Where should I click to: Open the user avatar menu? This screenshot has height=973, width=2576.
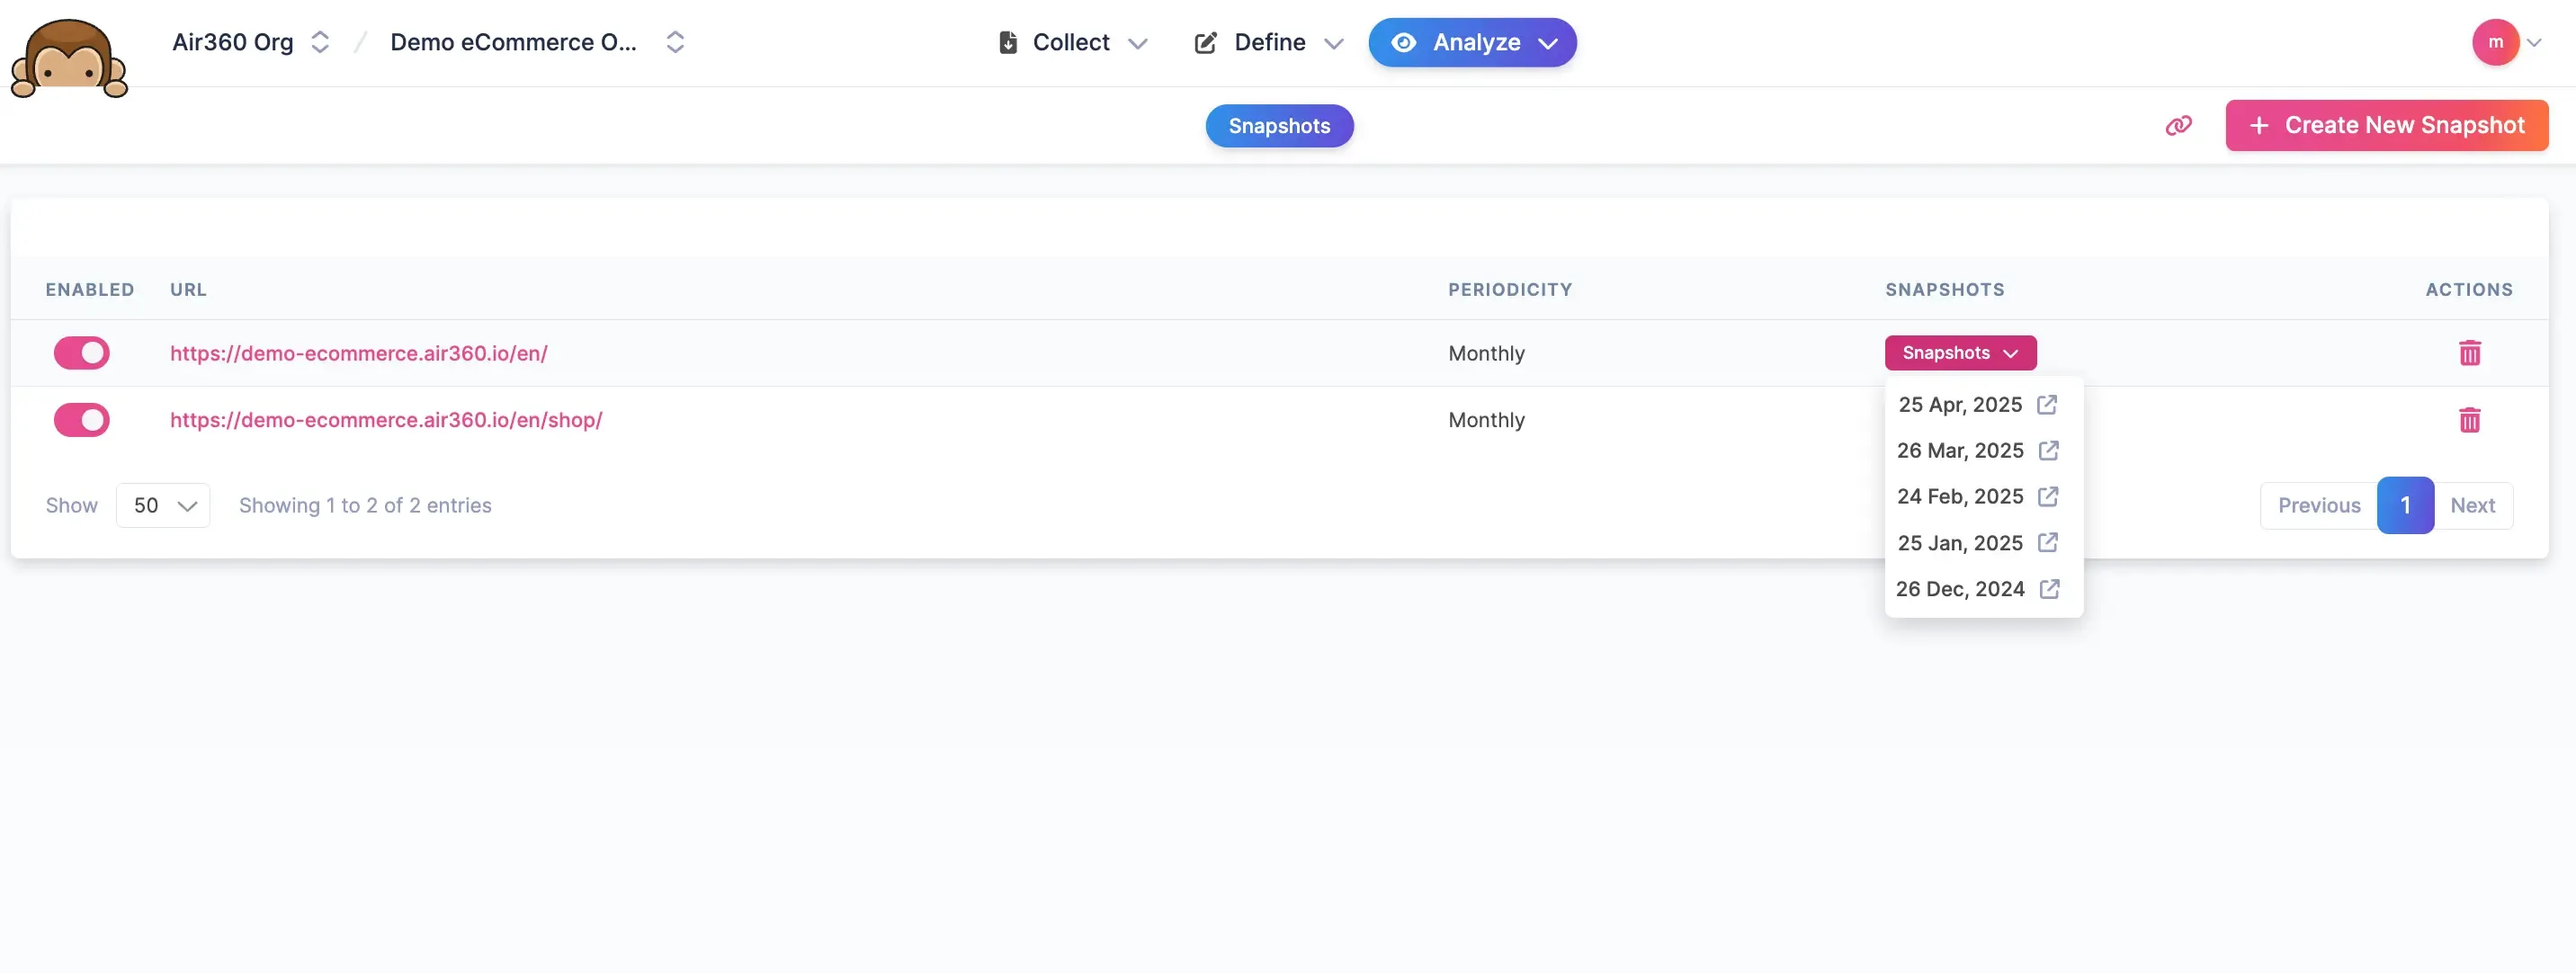tap(2497, 42)
